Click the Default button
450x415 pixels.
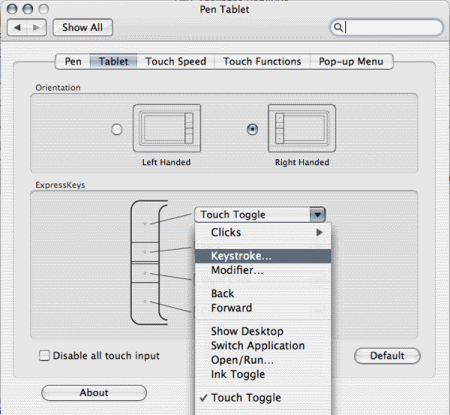387,356
